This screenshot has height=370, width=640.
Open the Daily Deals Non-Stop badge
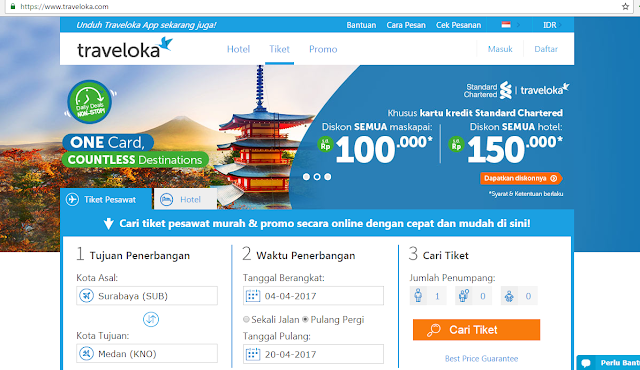(x=90, y=102)
